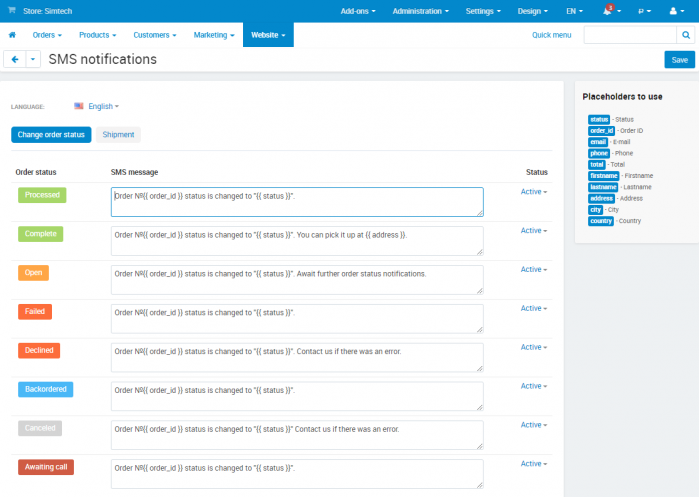The image size is (700, 497).
Task: Click the Save button
Action: [x=679, y=60]
